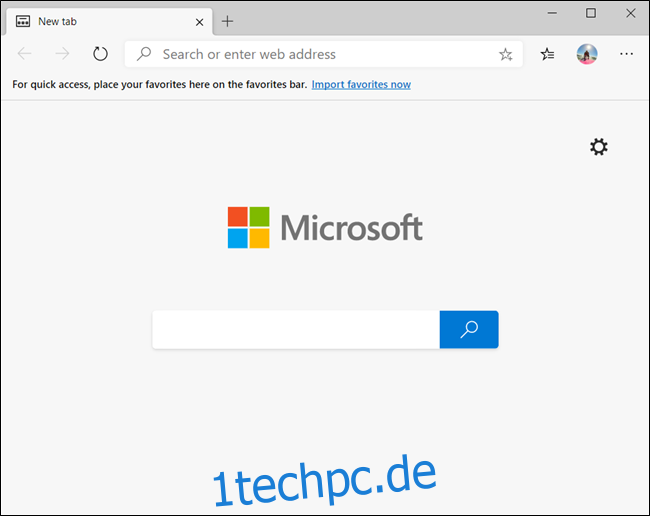This screenshot has height=516, width=650.
Task: Open the Favorites list icon
Action: [547, 54]
